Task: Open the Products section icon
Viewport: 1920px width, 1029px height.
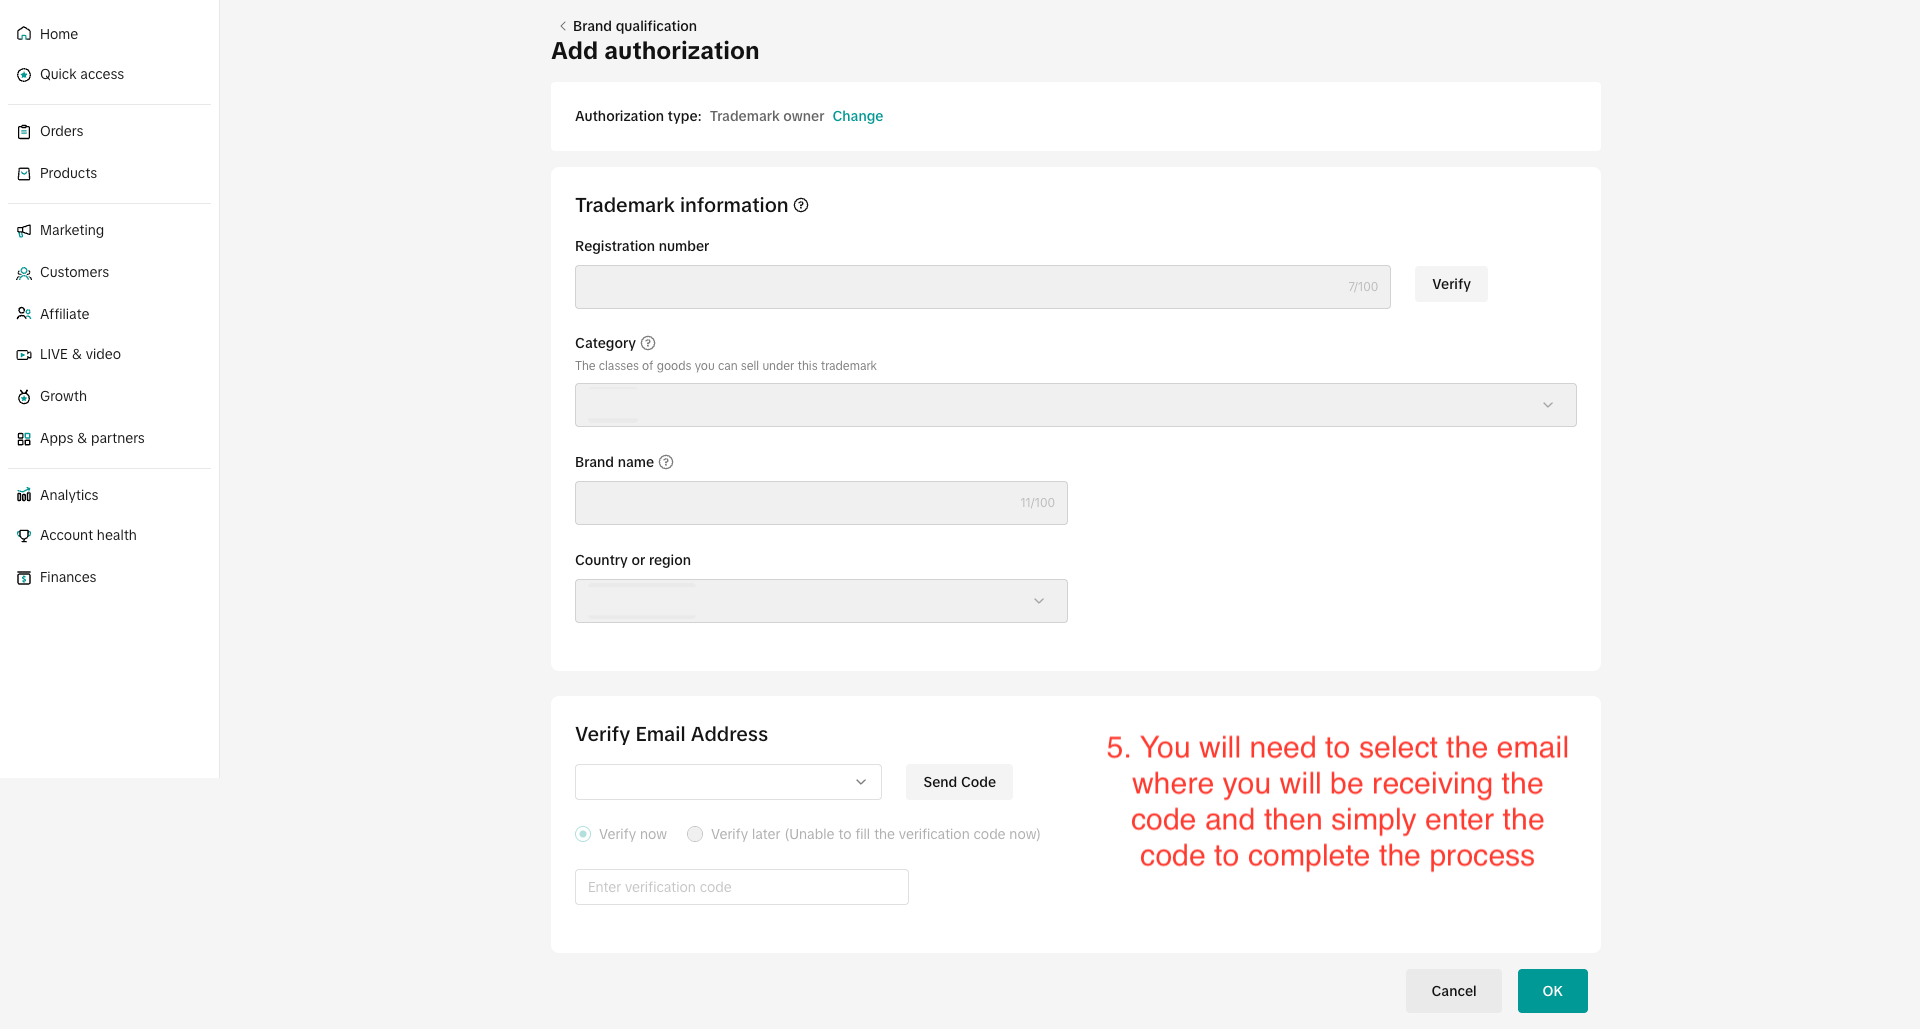Action: point(24,173)
